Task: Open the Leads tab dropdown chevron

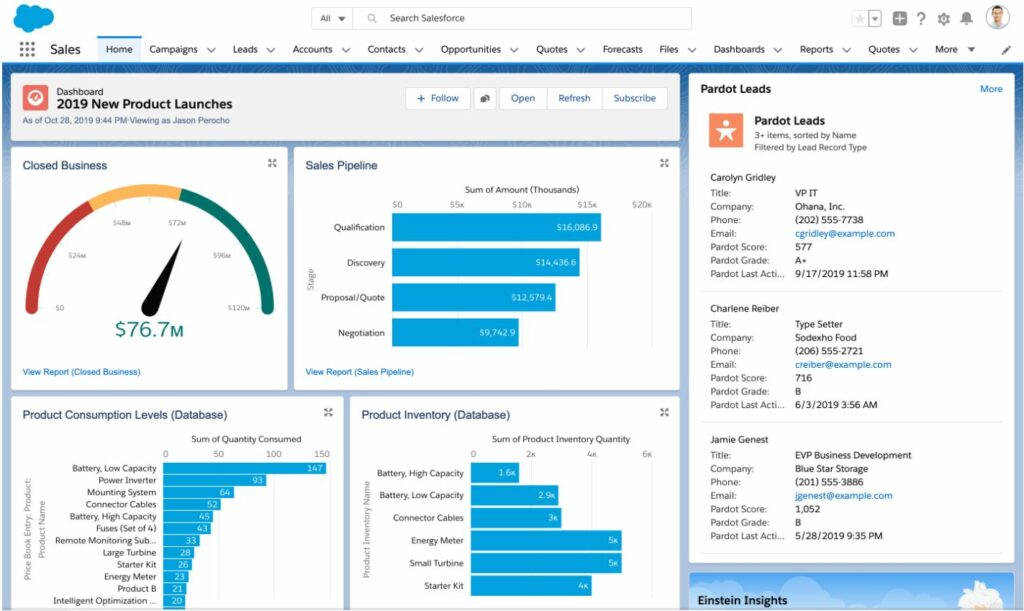Action: pos(271,50)
